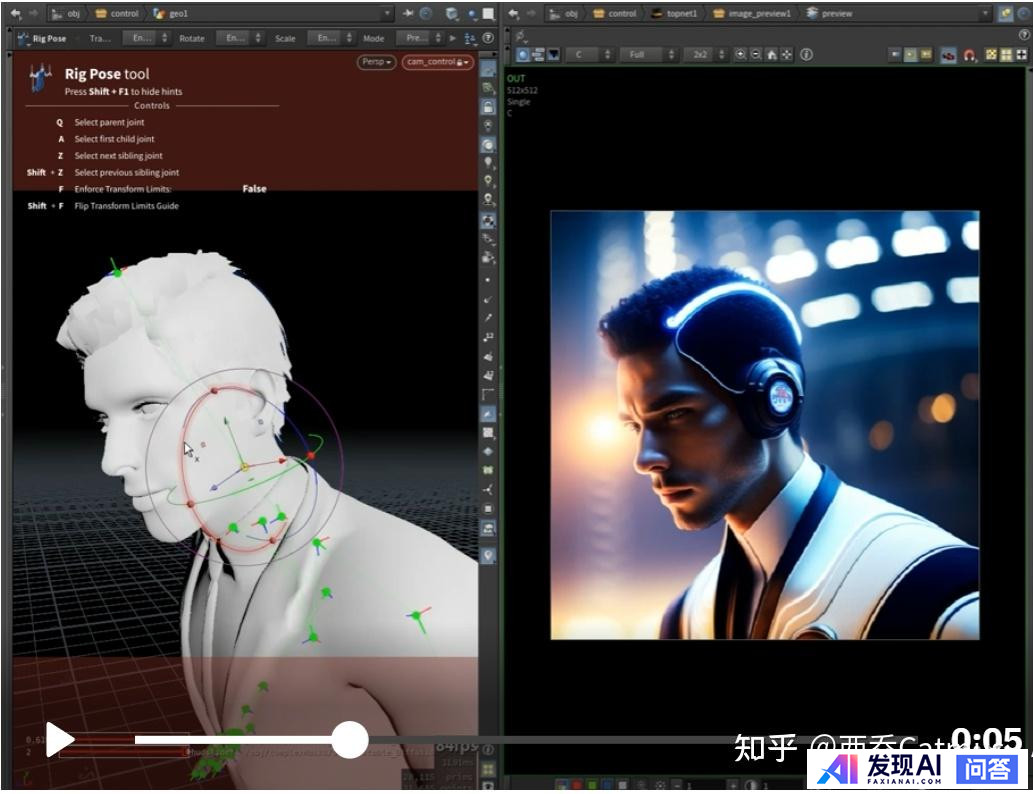This screenshot has height=794, width=1033.
Task: Click the back arrow in left path bar
Action: click(x=15, y=14)
